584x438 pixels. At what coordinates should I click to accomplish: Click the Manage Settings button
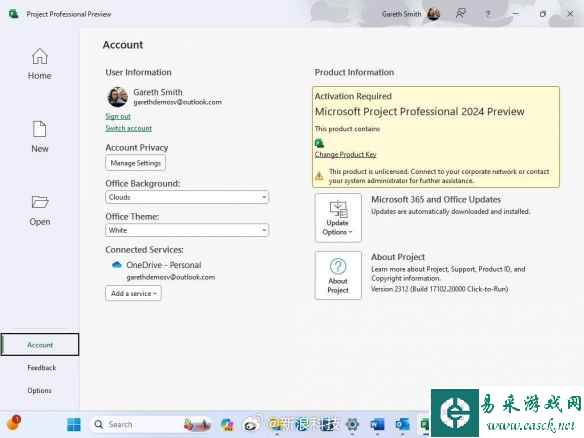coord(135,163)
